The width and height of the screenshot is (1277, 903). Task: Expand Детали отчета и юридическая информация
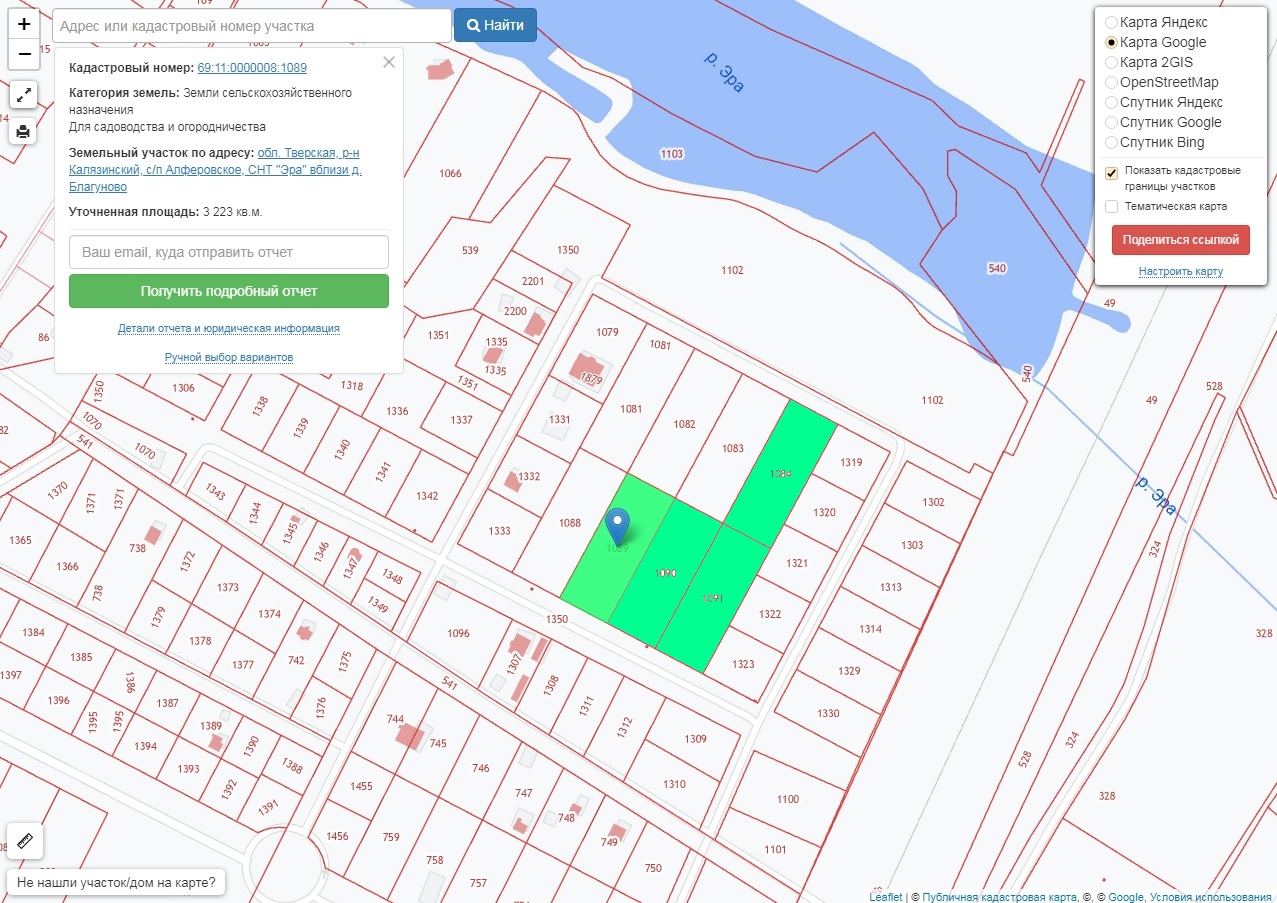pyautogui.click(x=229, y=328)
